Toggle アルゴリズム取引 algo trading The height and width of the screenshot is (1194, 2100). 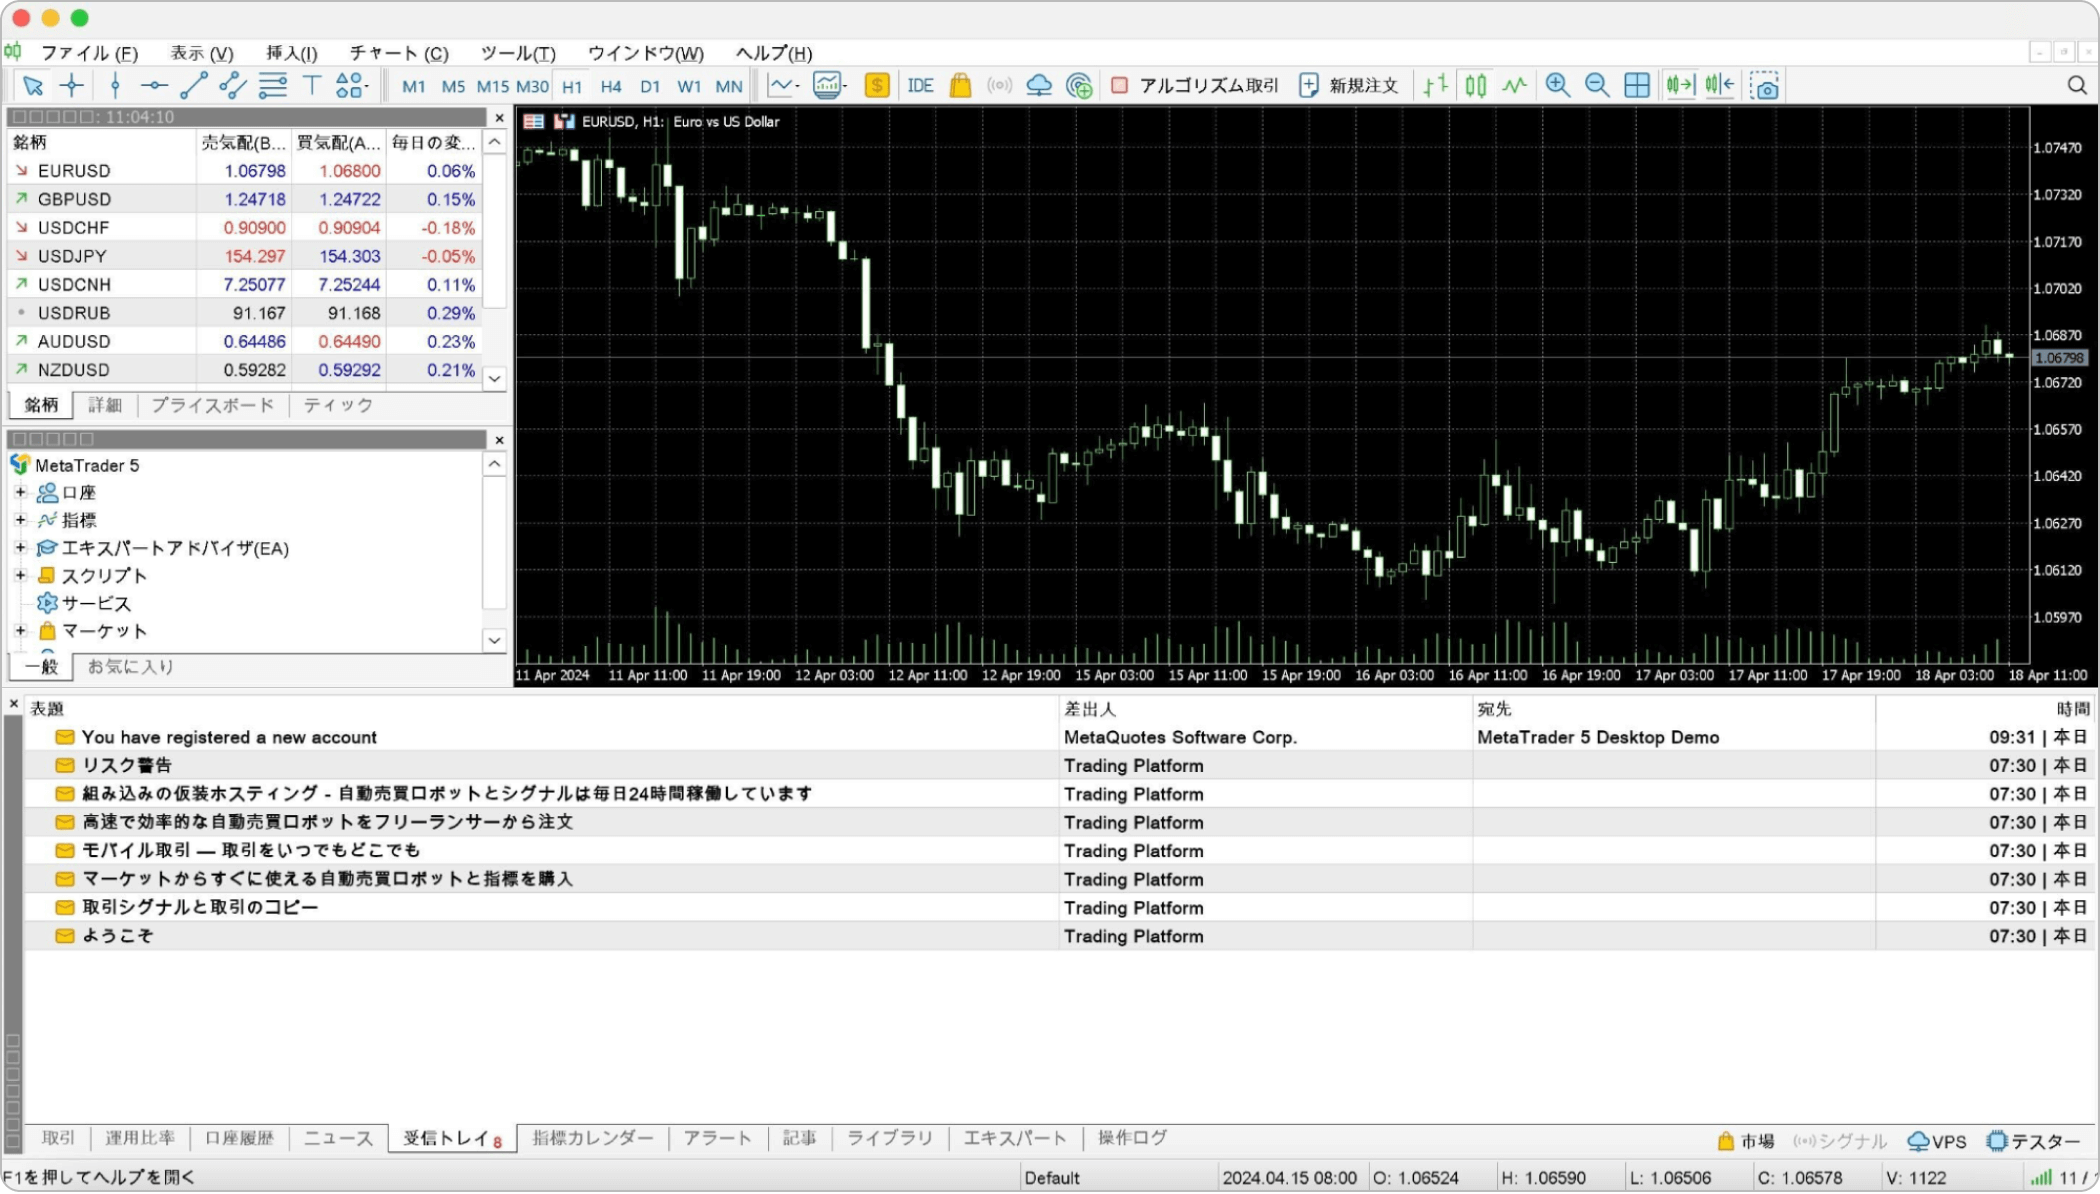1195,86
